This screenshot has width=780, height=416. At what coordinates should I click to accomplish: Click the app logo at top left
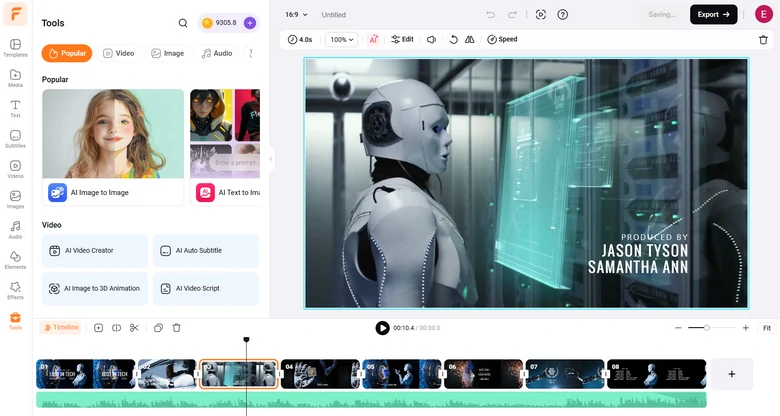15,14
